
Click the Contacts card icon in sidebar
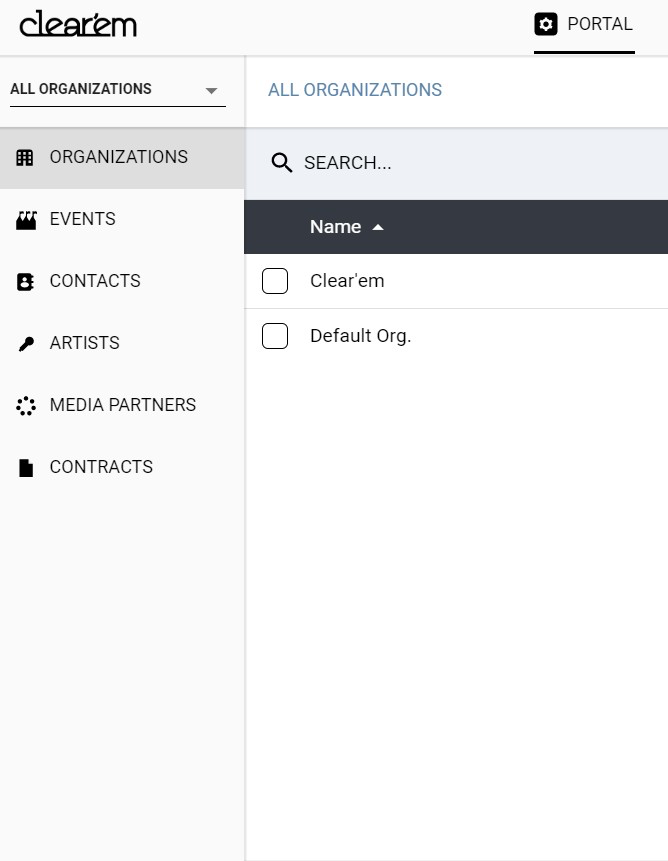pos(26,282)
